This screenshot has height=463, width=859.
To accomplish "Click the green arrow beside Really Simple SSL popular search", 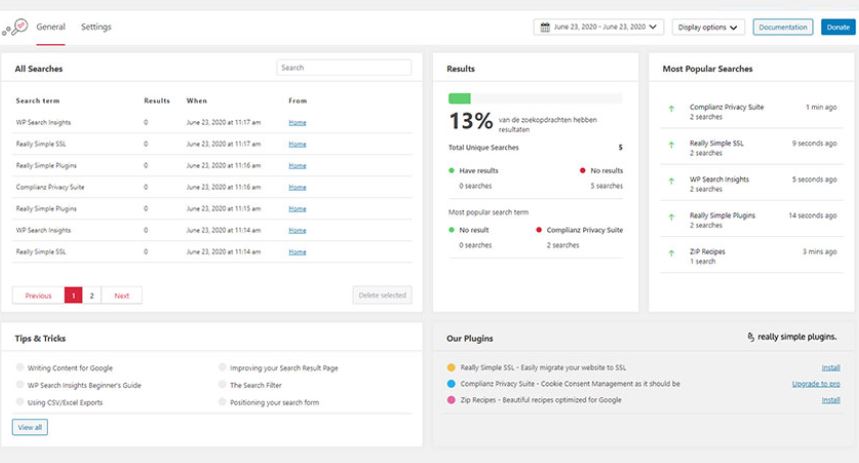I will 671,145.
